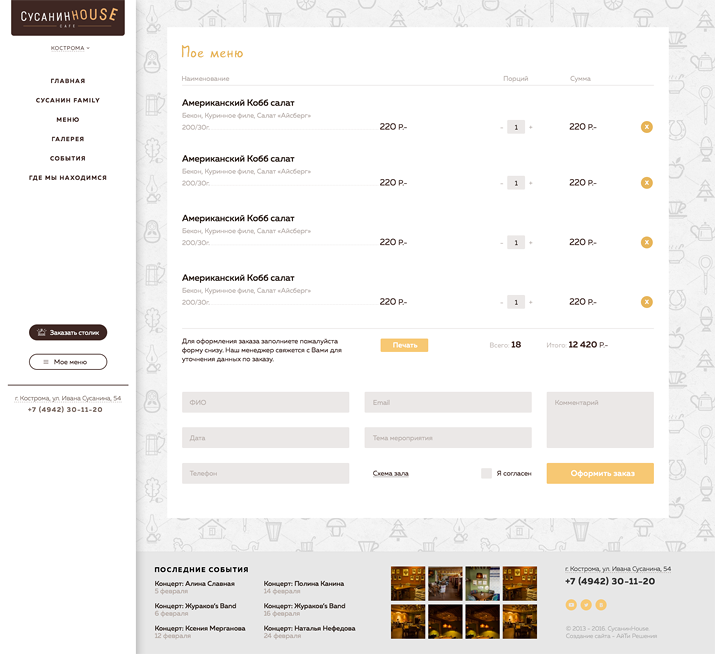Open the Схема зала link
Image resolution: width=715 pixels, height=654 pixels.
pos(390,473)
